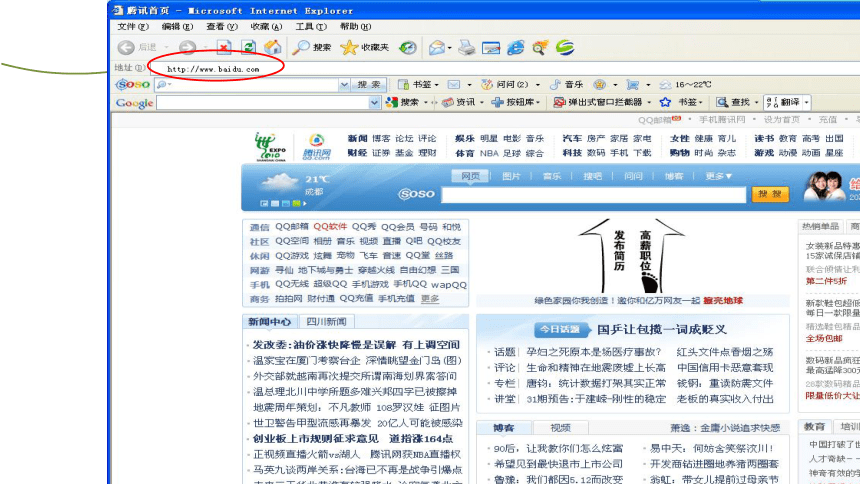The height and width of the screenshot is (484, 860).
Task: Switch to the 四川新闻 news tab
Action: pyautogui.click(x=326, y=322)
